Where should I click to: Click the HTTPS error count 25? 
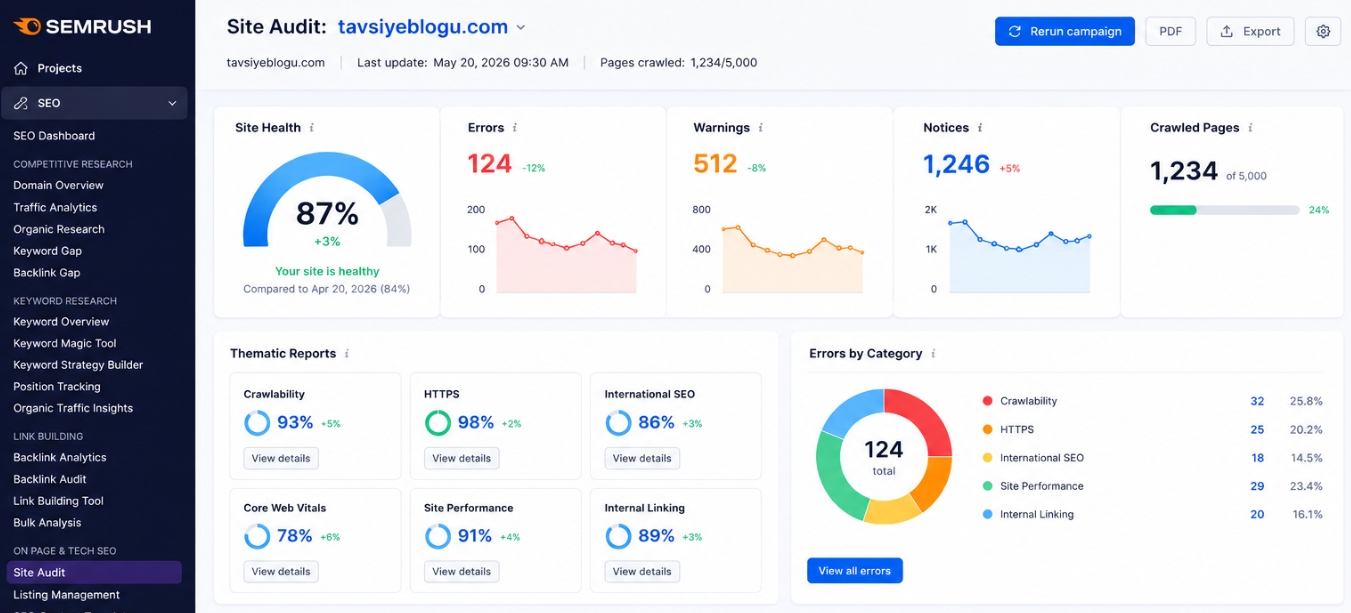tap(1257, 429)
